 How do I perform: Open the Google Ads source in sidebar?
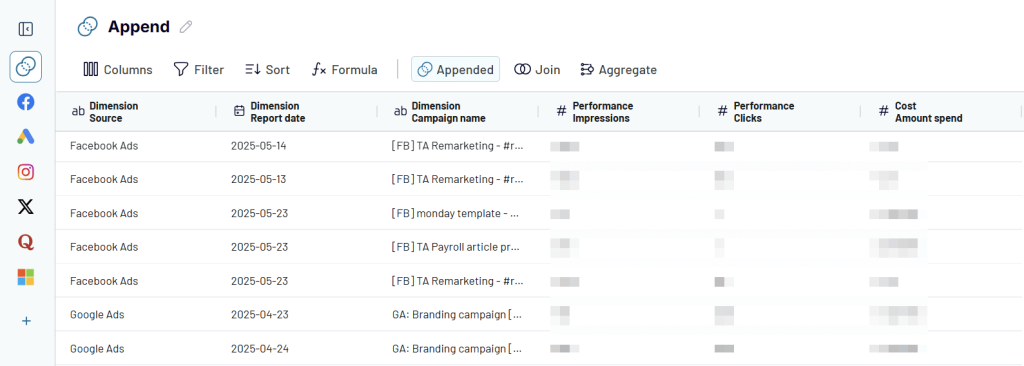pos(25,137)
